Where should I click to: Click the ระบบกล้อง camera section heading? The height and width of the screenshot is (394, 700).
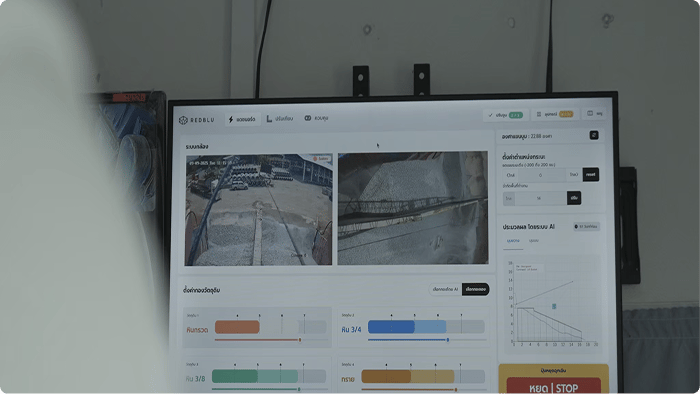[x=197, y=146]
